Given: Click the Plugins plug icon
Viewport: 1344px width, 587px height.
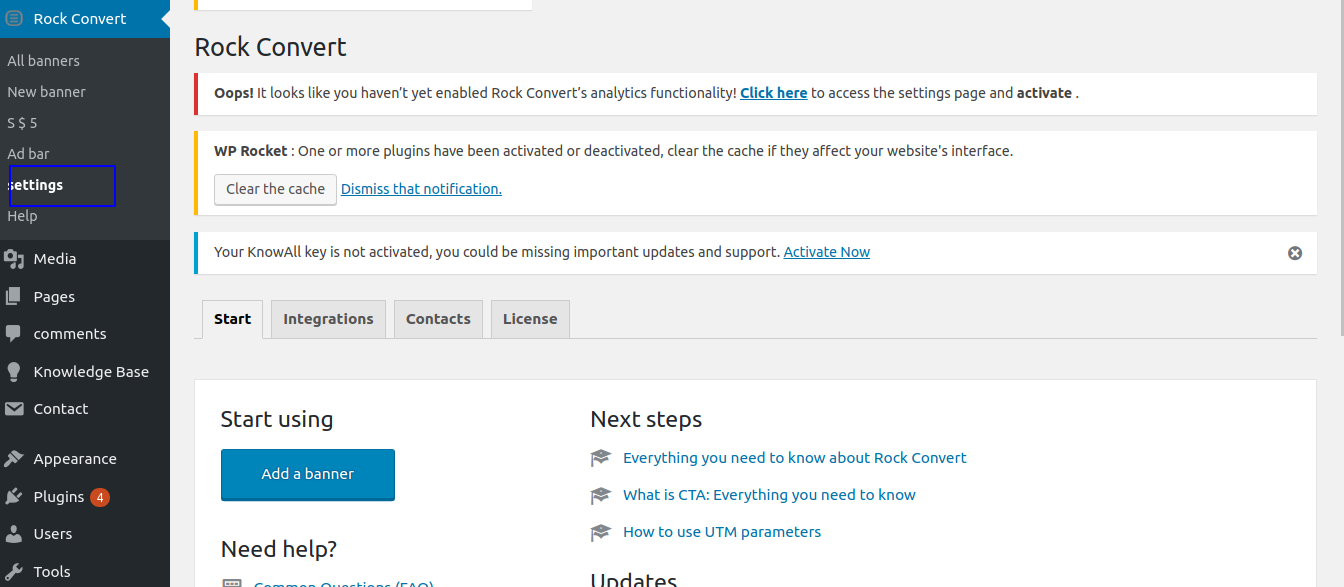Looking at the screenshot, I should point(14,496).
